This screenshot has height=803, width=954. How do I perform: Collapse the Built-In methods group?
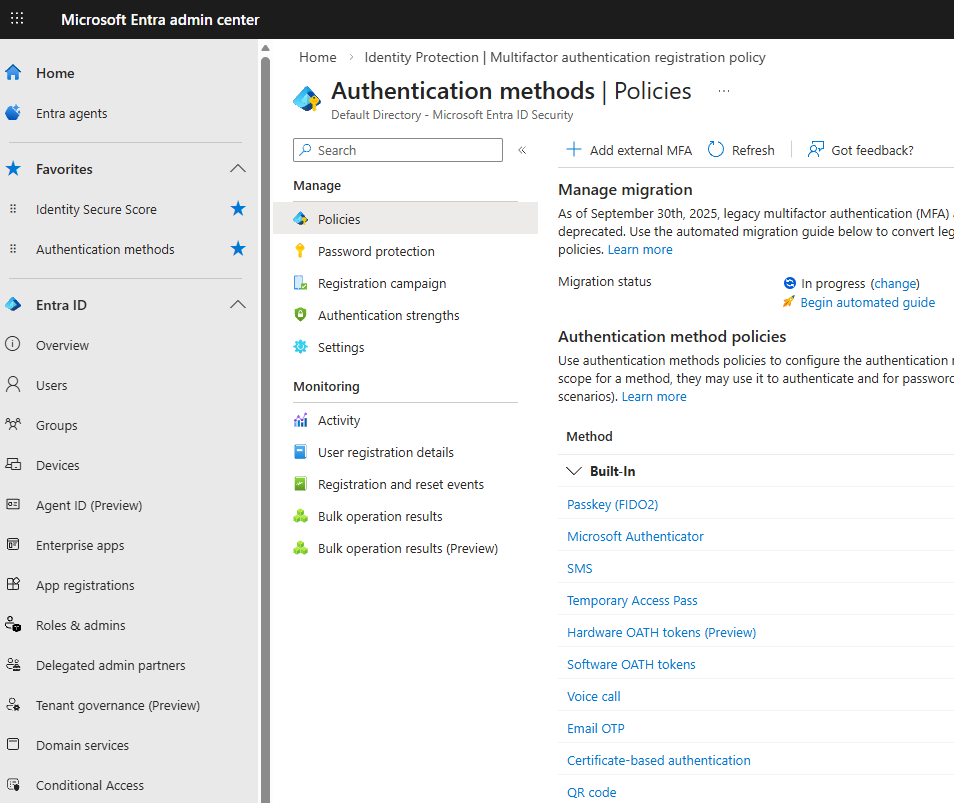pos(574,471)
